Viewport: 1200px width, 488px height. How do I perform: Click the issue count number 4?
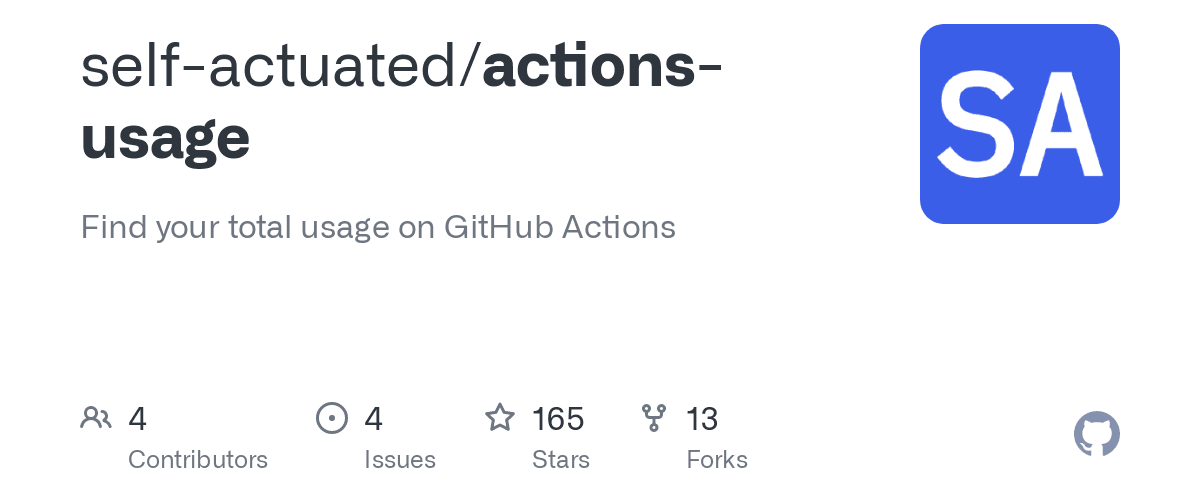click(x=374, y=419)
